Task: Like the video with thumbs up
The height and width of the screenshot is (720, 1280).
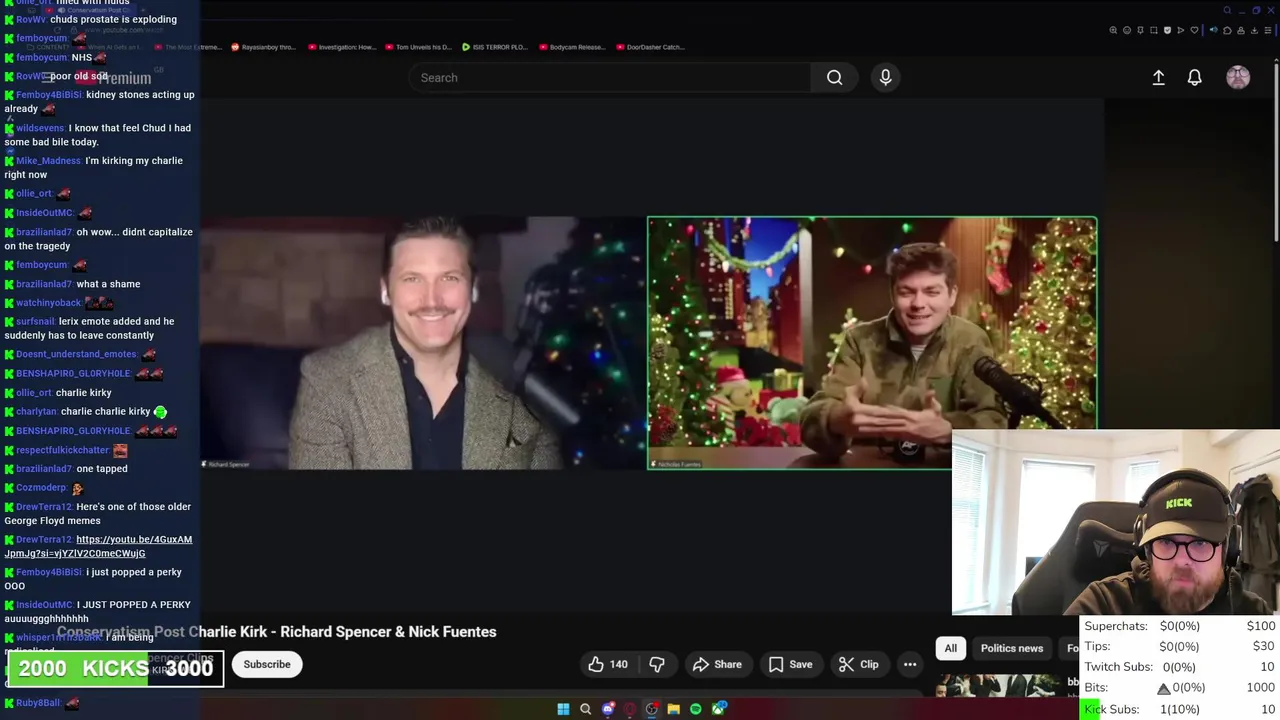Action: click(608, 664)
